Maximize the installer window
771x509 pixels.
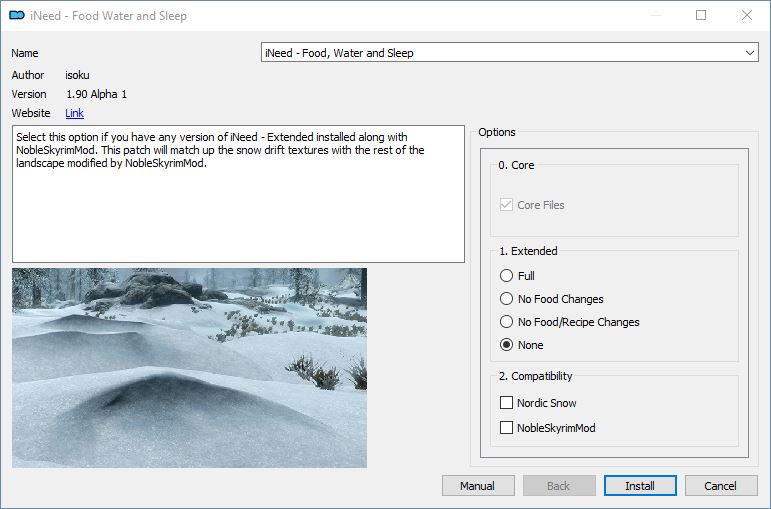click(x=701, y=15)
